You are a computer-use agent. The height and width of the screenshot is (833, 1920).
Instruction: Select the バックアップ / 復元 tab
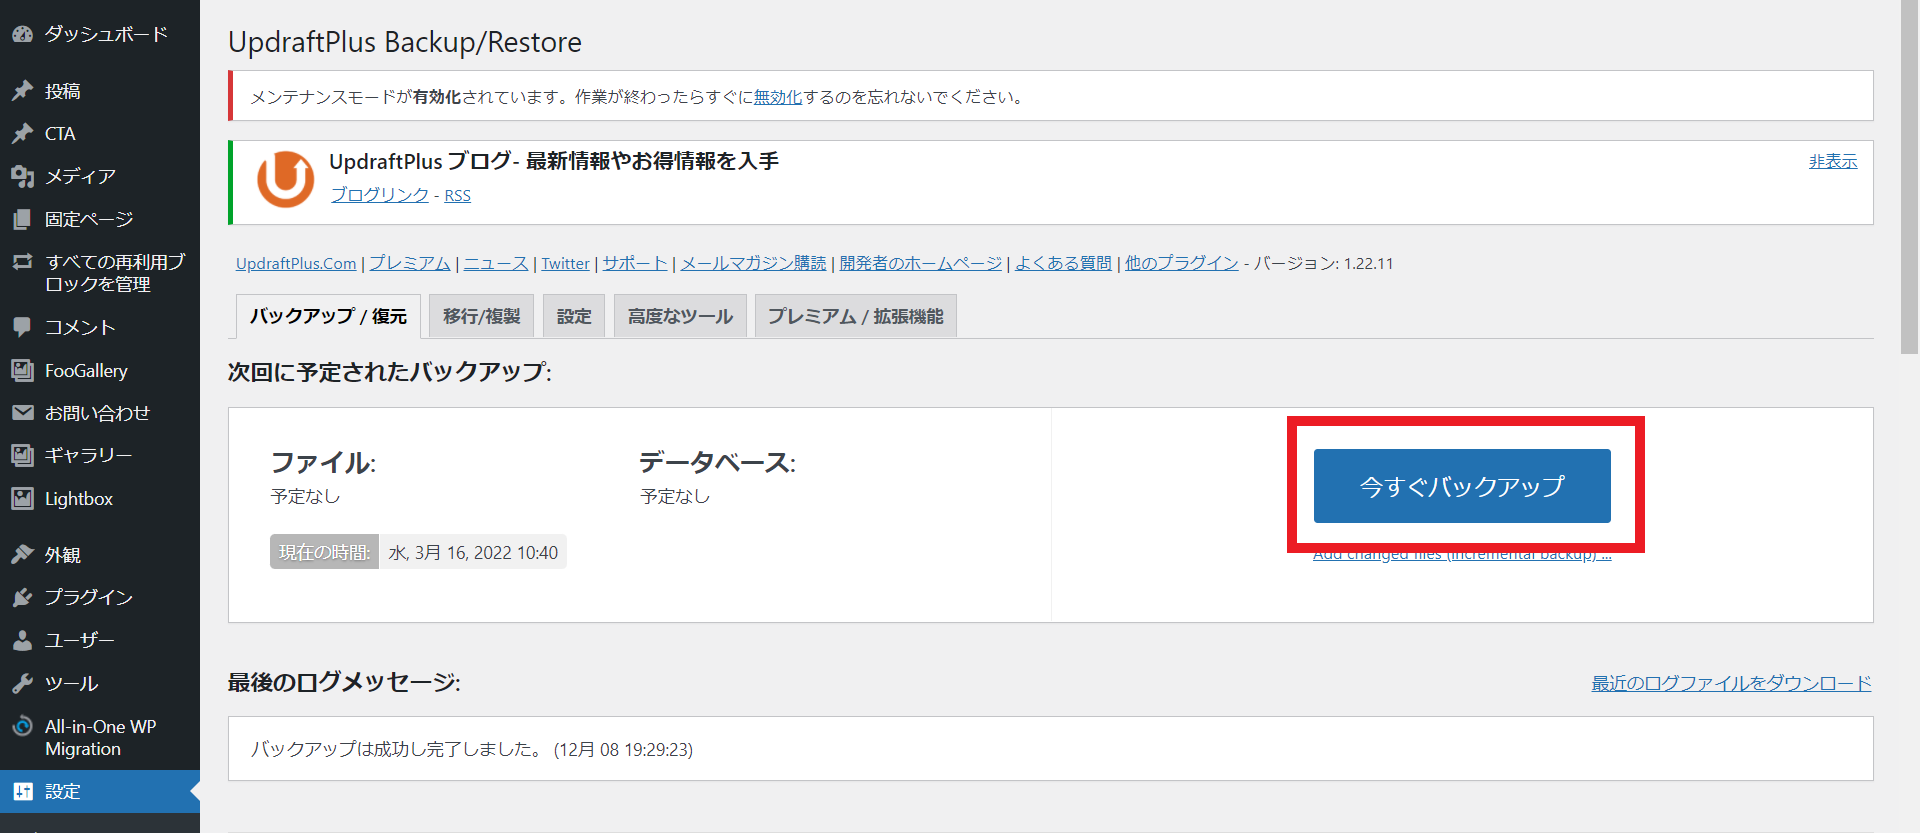pyautogui.click(x=328, y=316)
